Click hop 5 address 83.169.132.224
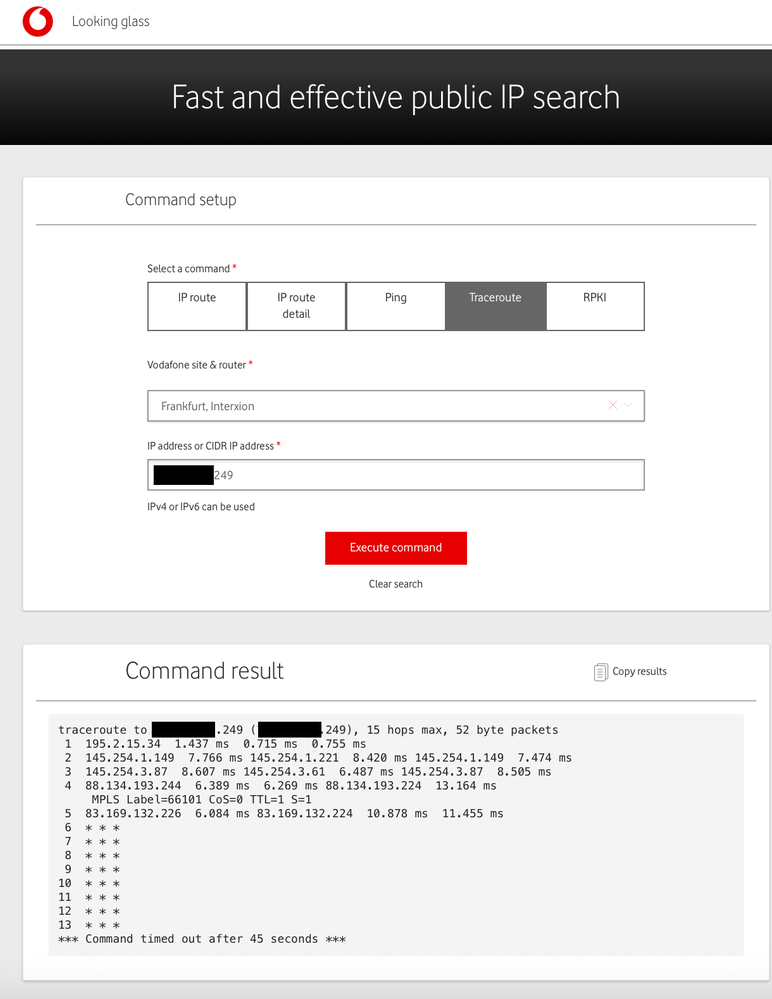Screen dimensions: 772x999 [304, 814]
